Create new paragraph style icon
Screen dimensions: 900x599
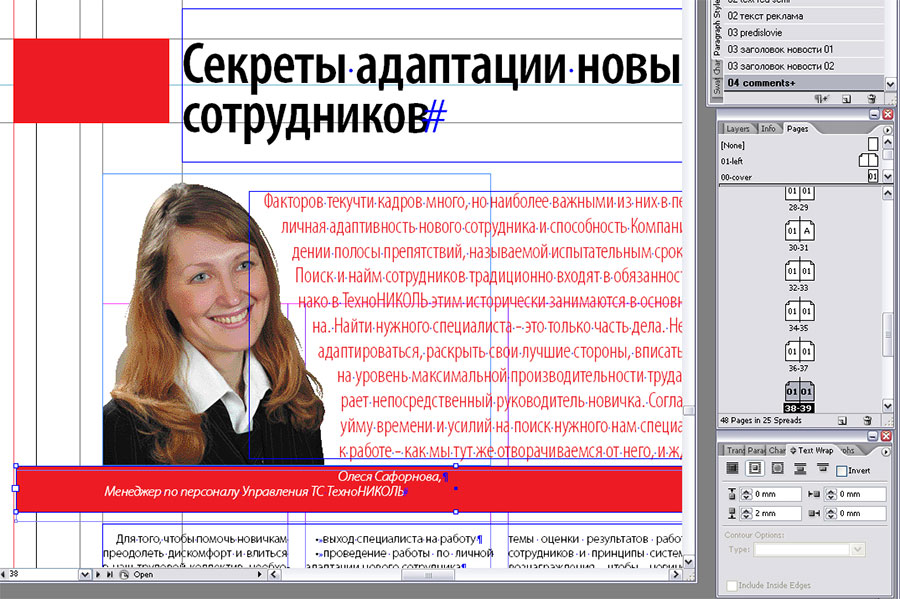pyautogui.click(x=847, y=99)
